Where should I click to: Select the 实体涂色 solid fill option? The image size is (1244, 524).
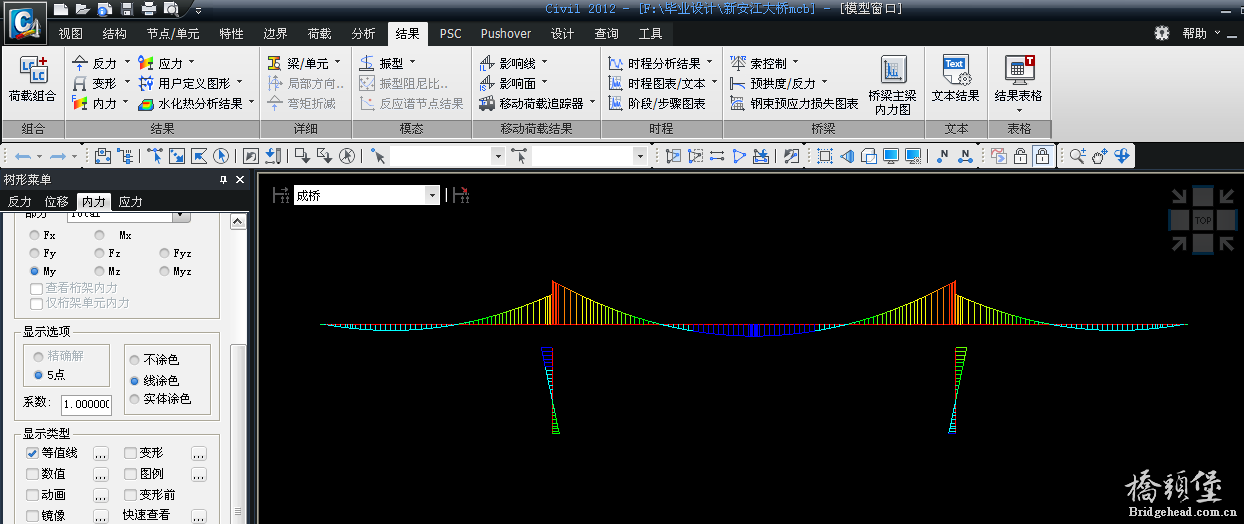[136, 398]
